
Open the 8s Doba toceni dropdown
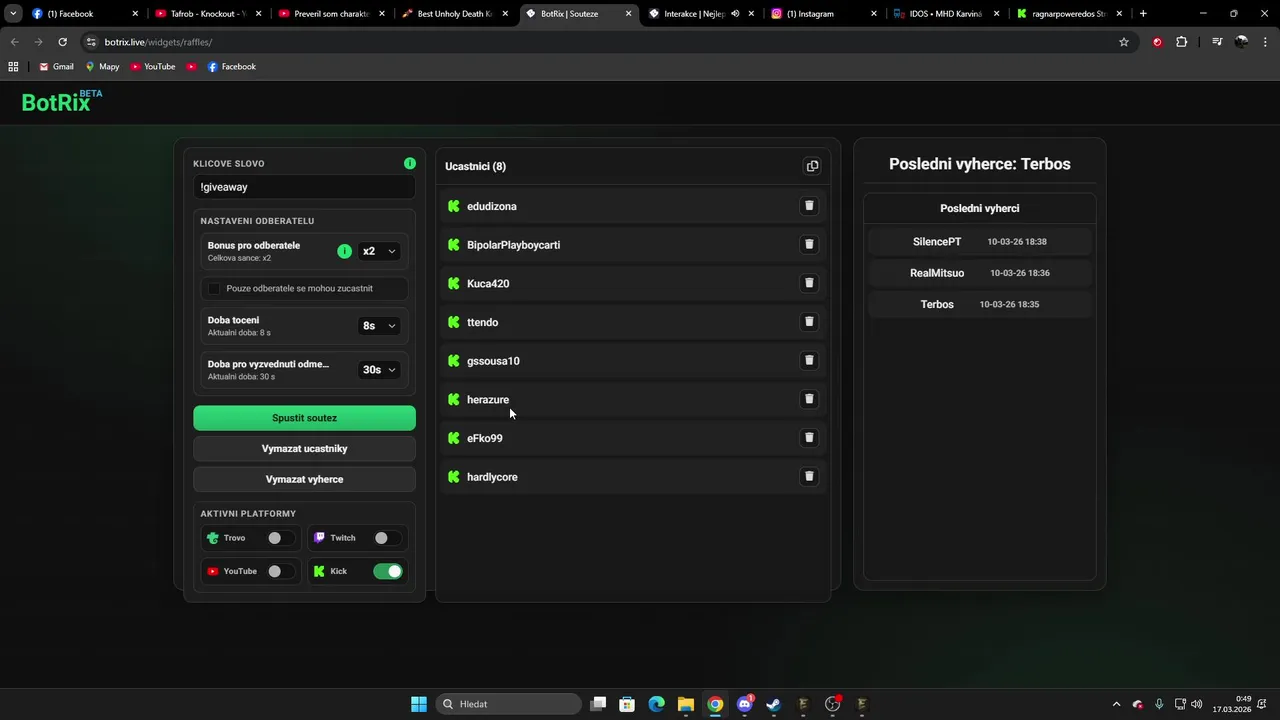pos(379,326)
